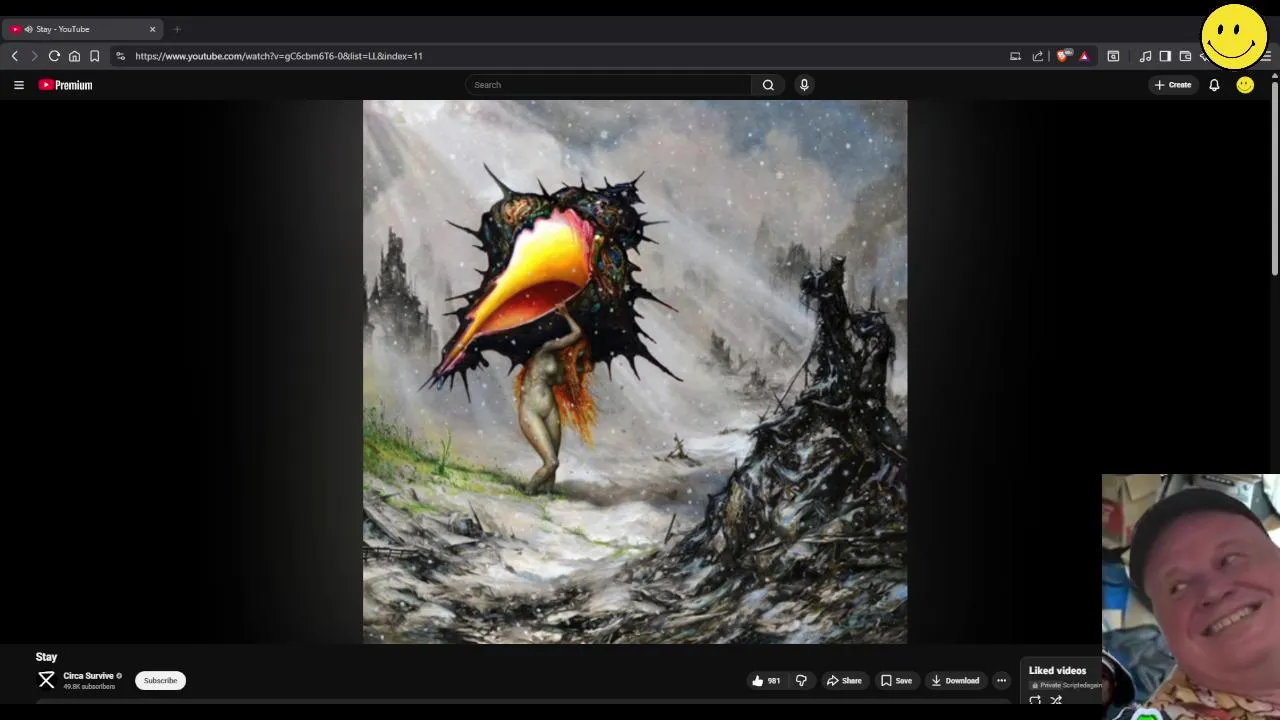Switch to the 'Stay - YouTube' tab
This screenshot has height=720, width=1280.
pyautogui.click(x=80, y=29)
